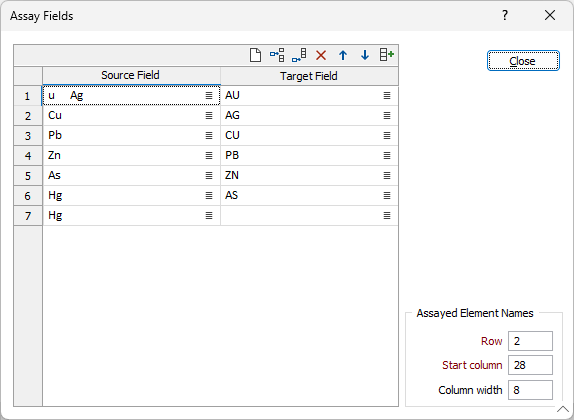Click the insert rows tree icon

pyautogui.click(x=277, y=55)
